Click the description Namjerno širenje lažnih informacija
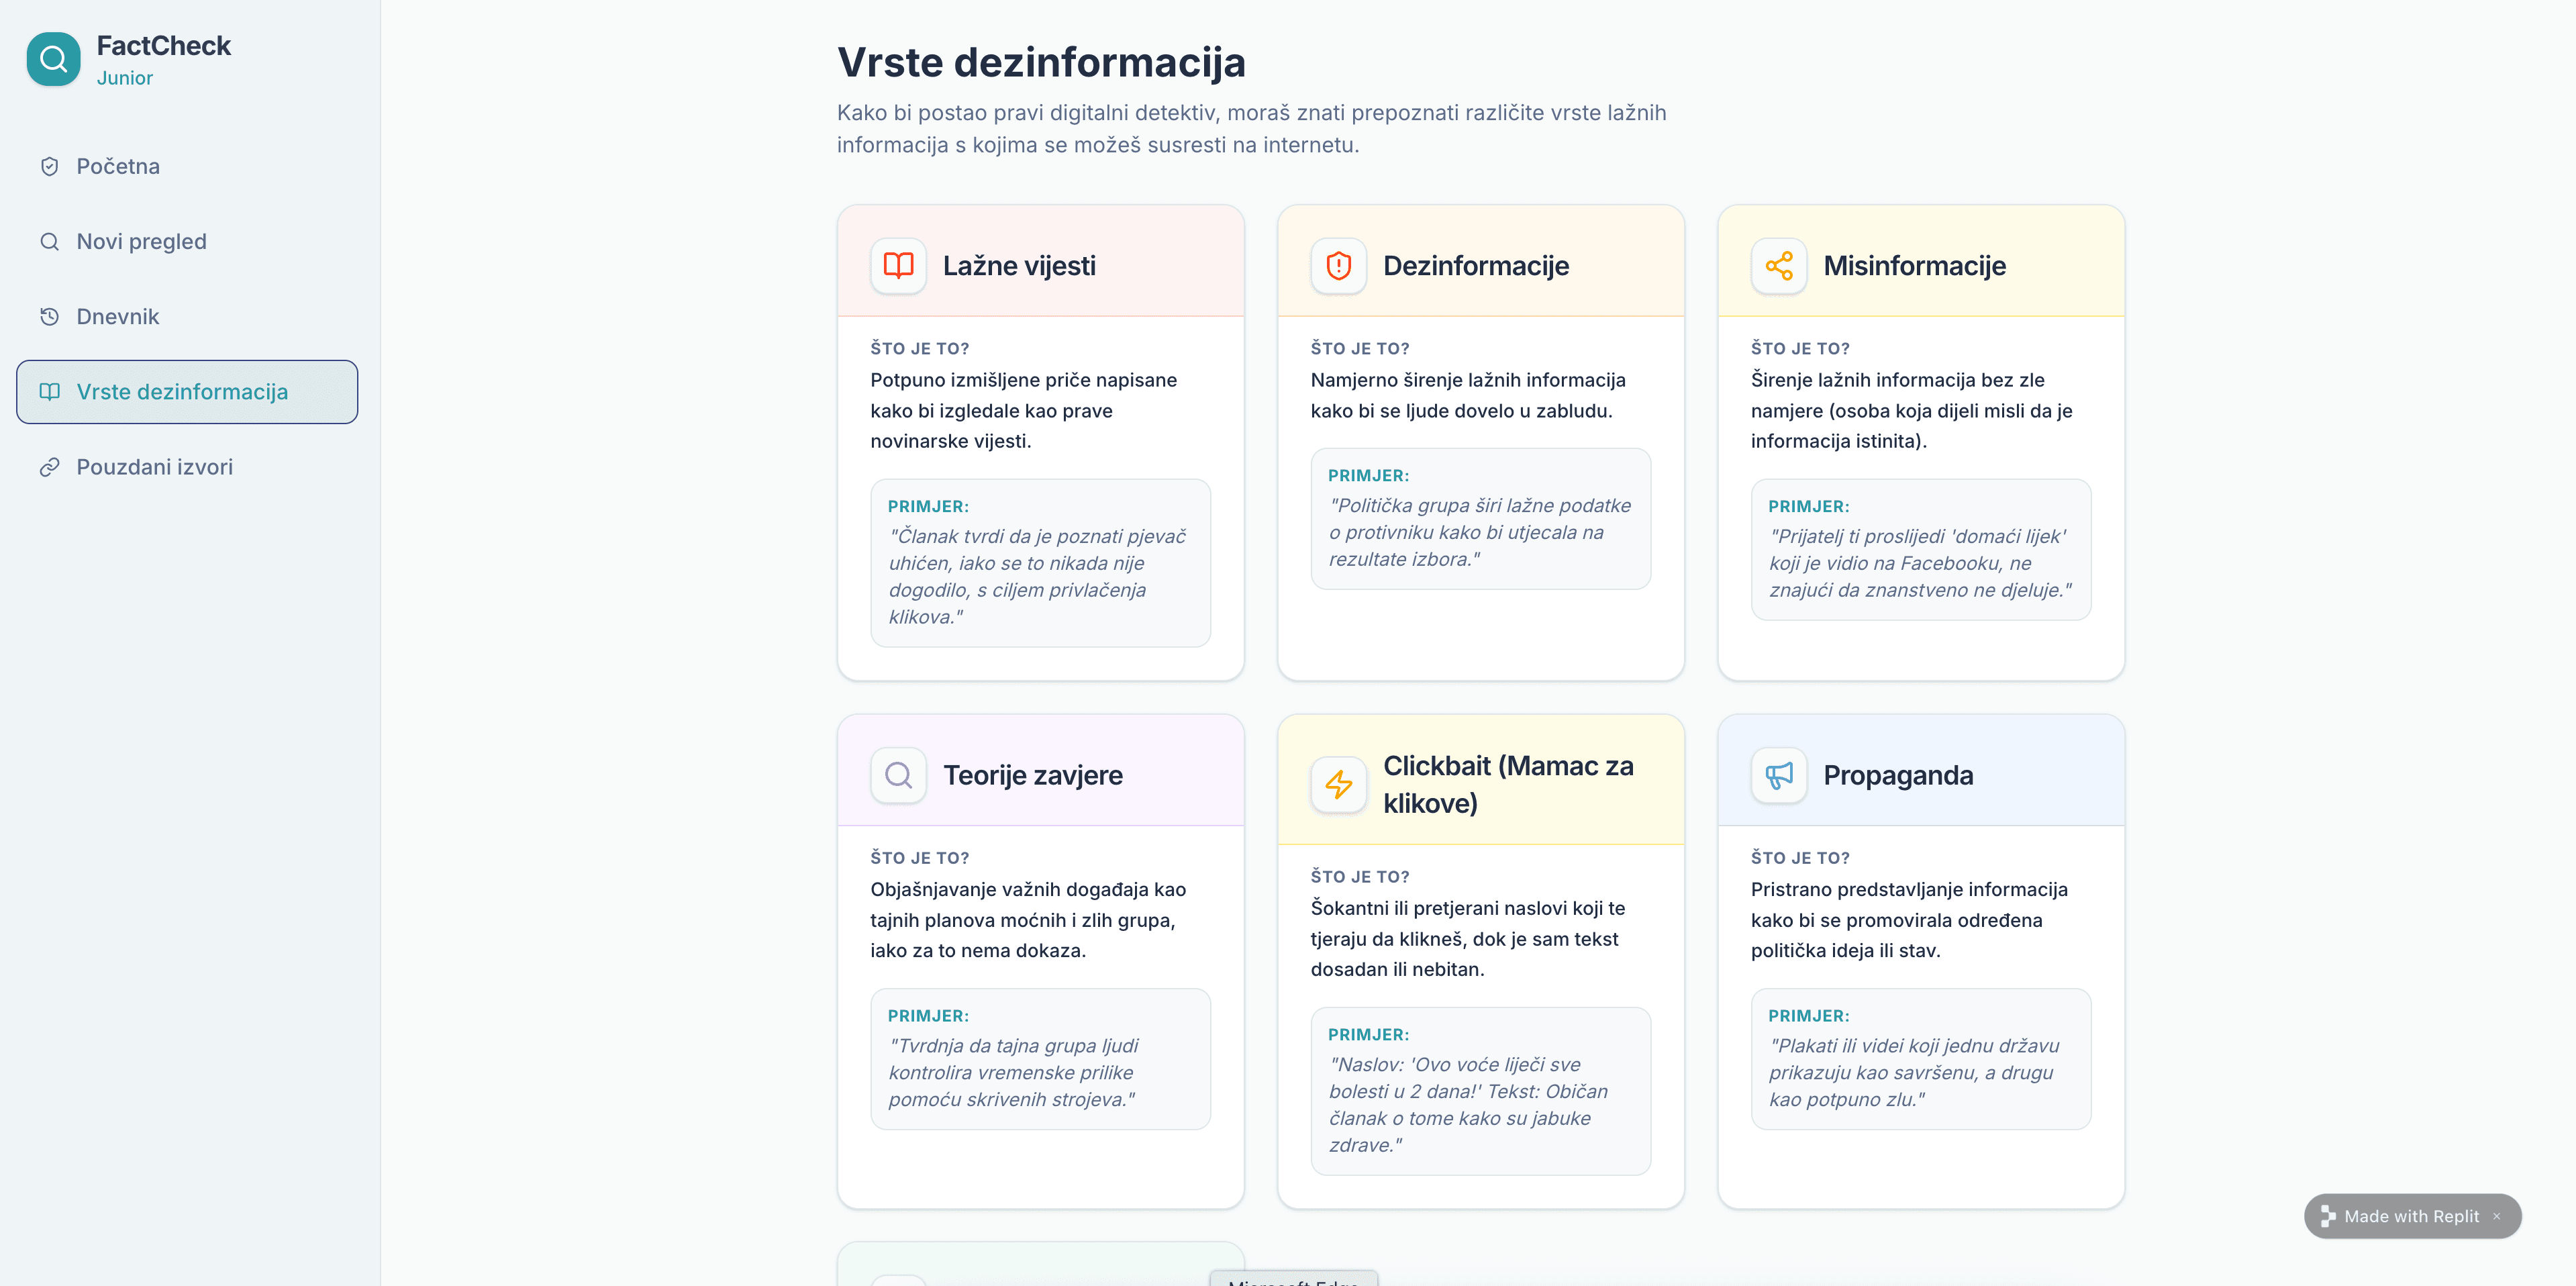The width and height of the screenshot is (2576, 1286). [x=1468, y=395]
